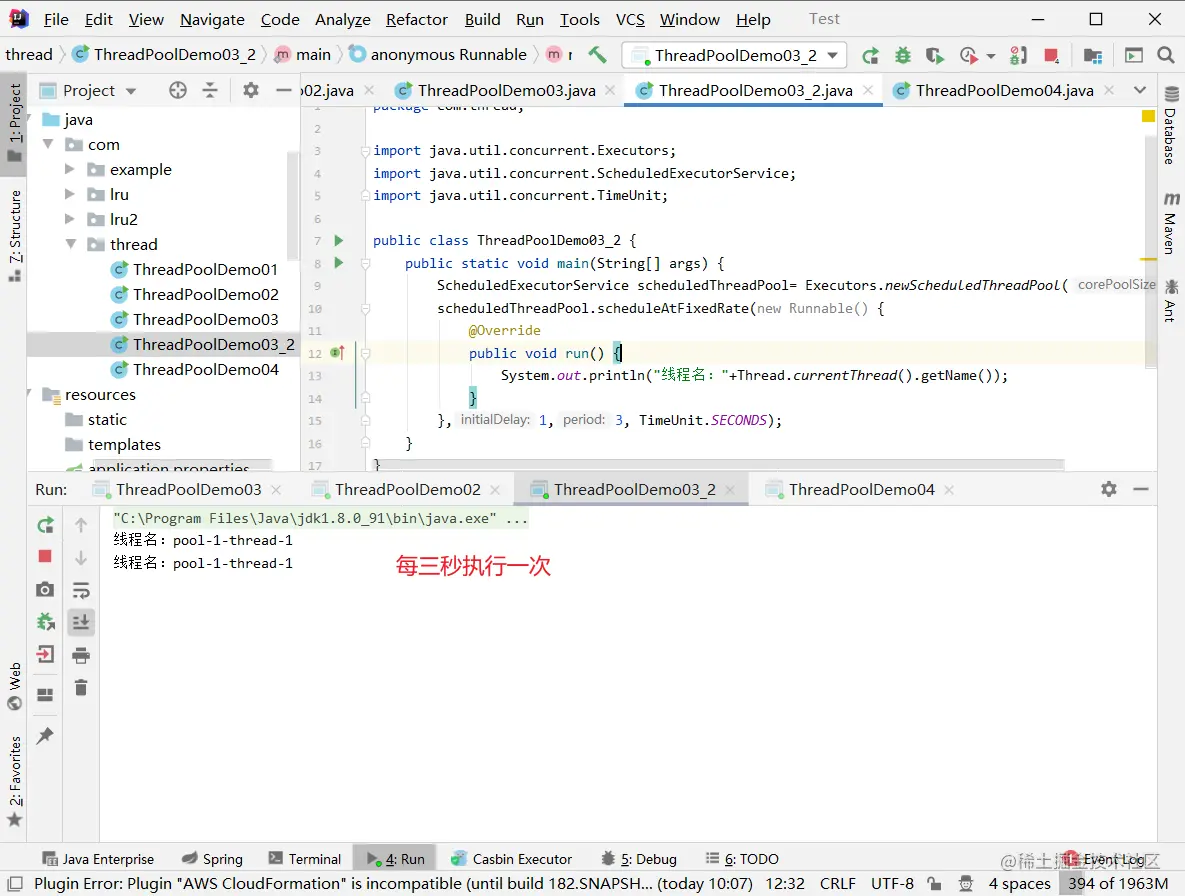
Task: Click the locate-file crosshair icon in Project panel
Action: click(178, 91)
